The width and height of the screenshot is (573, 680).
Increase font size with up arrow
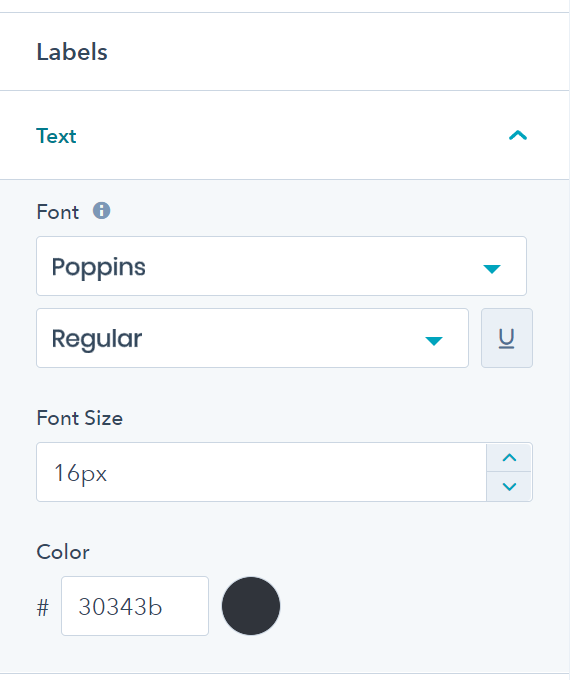tap(509, 458)
